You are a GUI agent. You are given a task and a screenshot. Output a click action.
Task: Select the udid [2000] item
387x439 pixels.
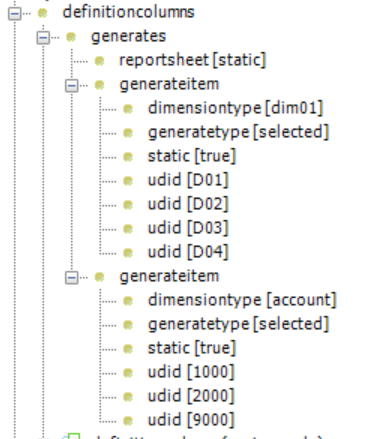(191, 396)
